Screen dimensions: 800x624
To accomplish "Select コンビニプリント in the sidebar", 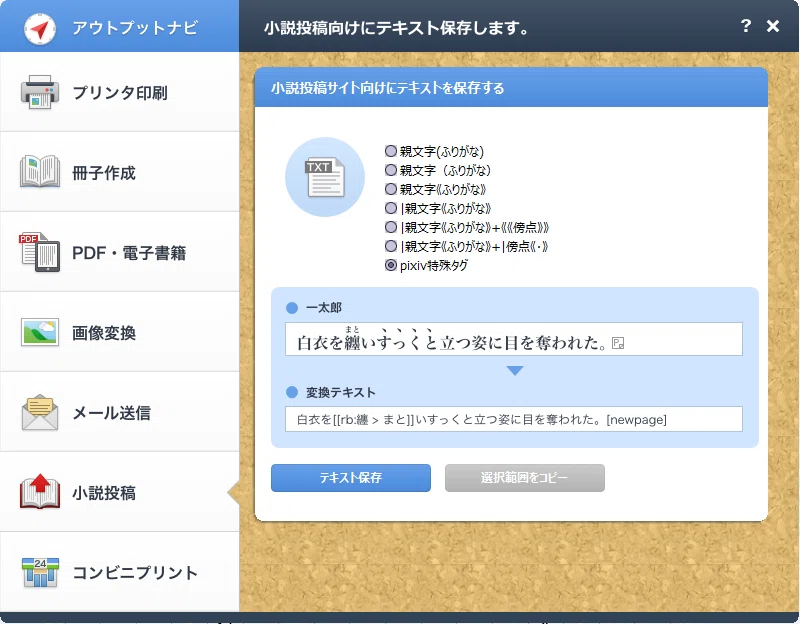I will tap(119, 572).
